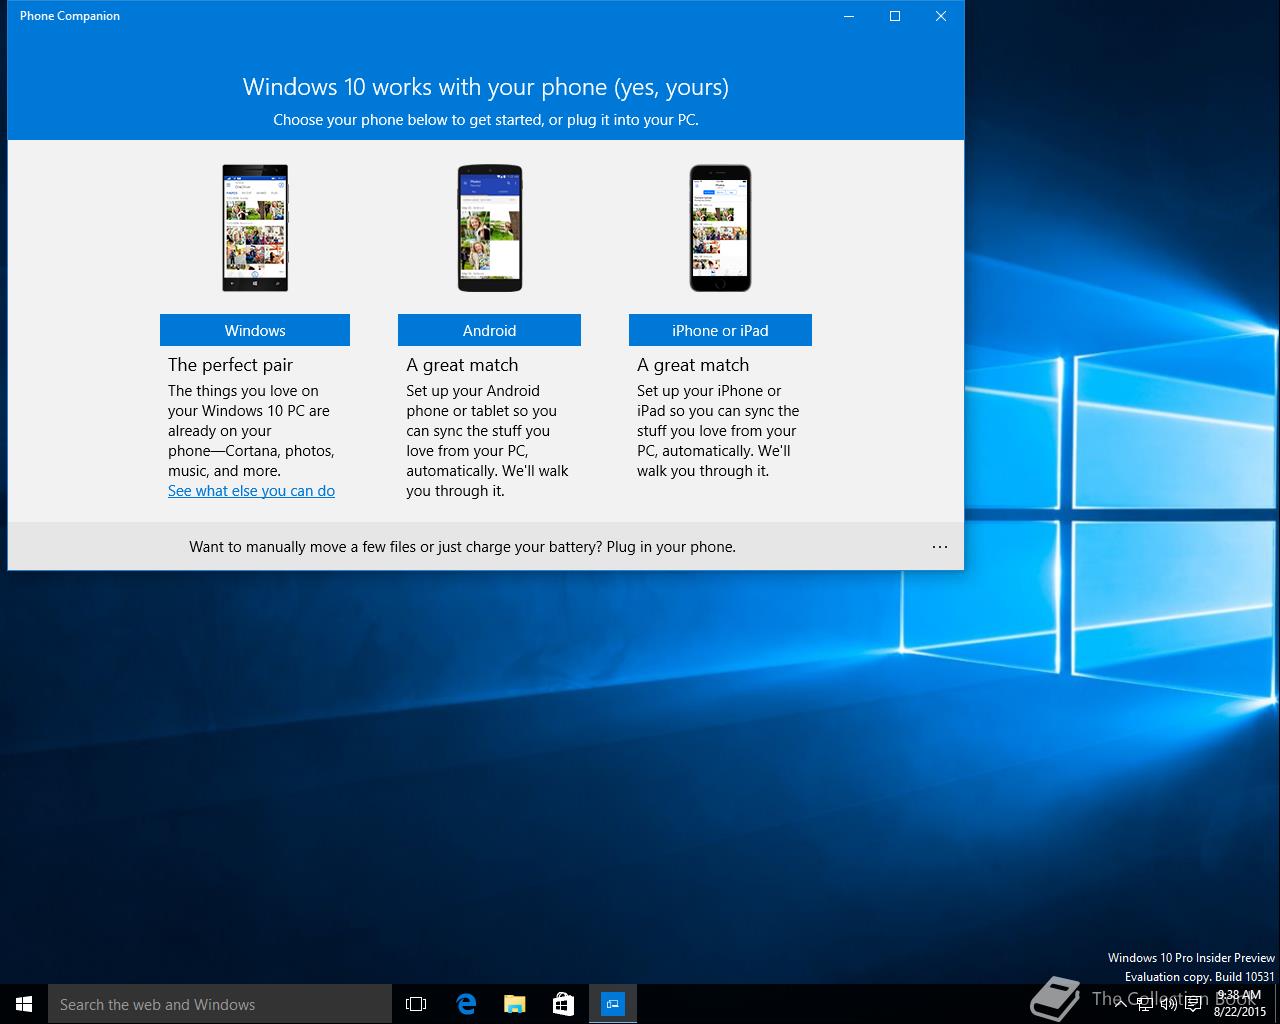Click the taskbar clock and date

(x=1240, y=1004)
